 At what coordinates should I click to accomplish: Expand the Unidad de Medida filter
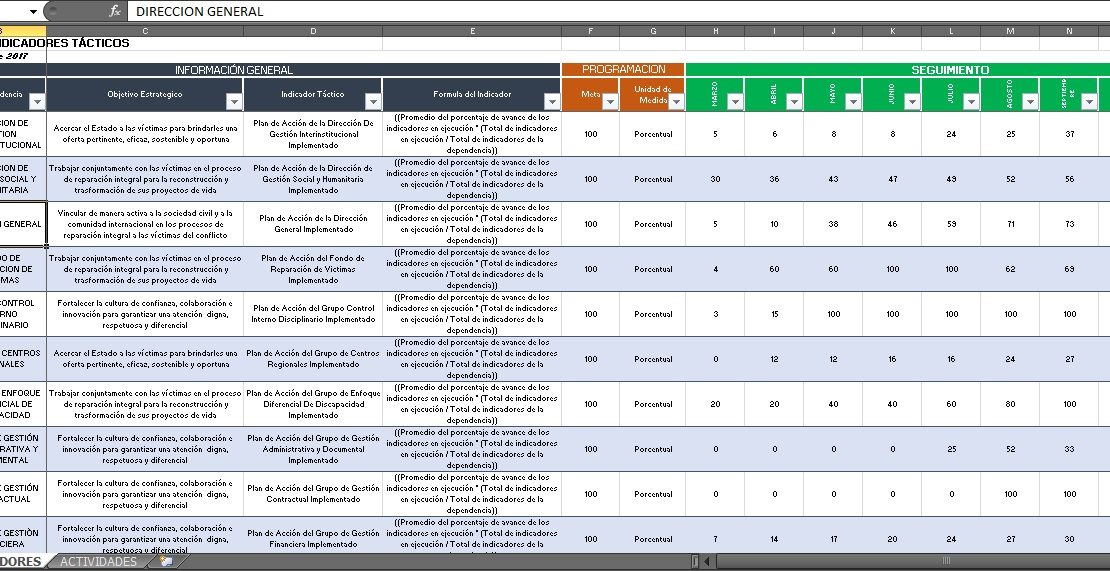676,102
